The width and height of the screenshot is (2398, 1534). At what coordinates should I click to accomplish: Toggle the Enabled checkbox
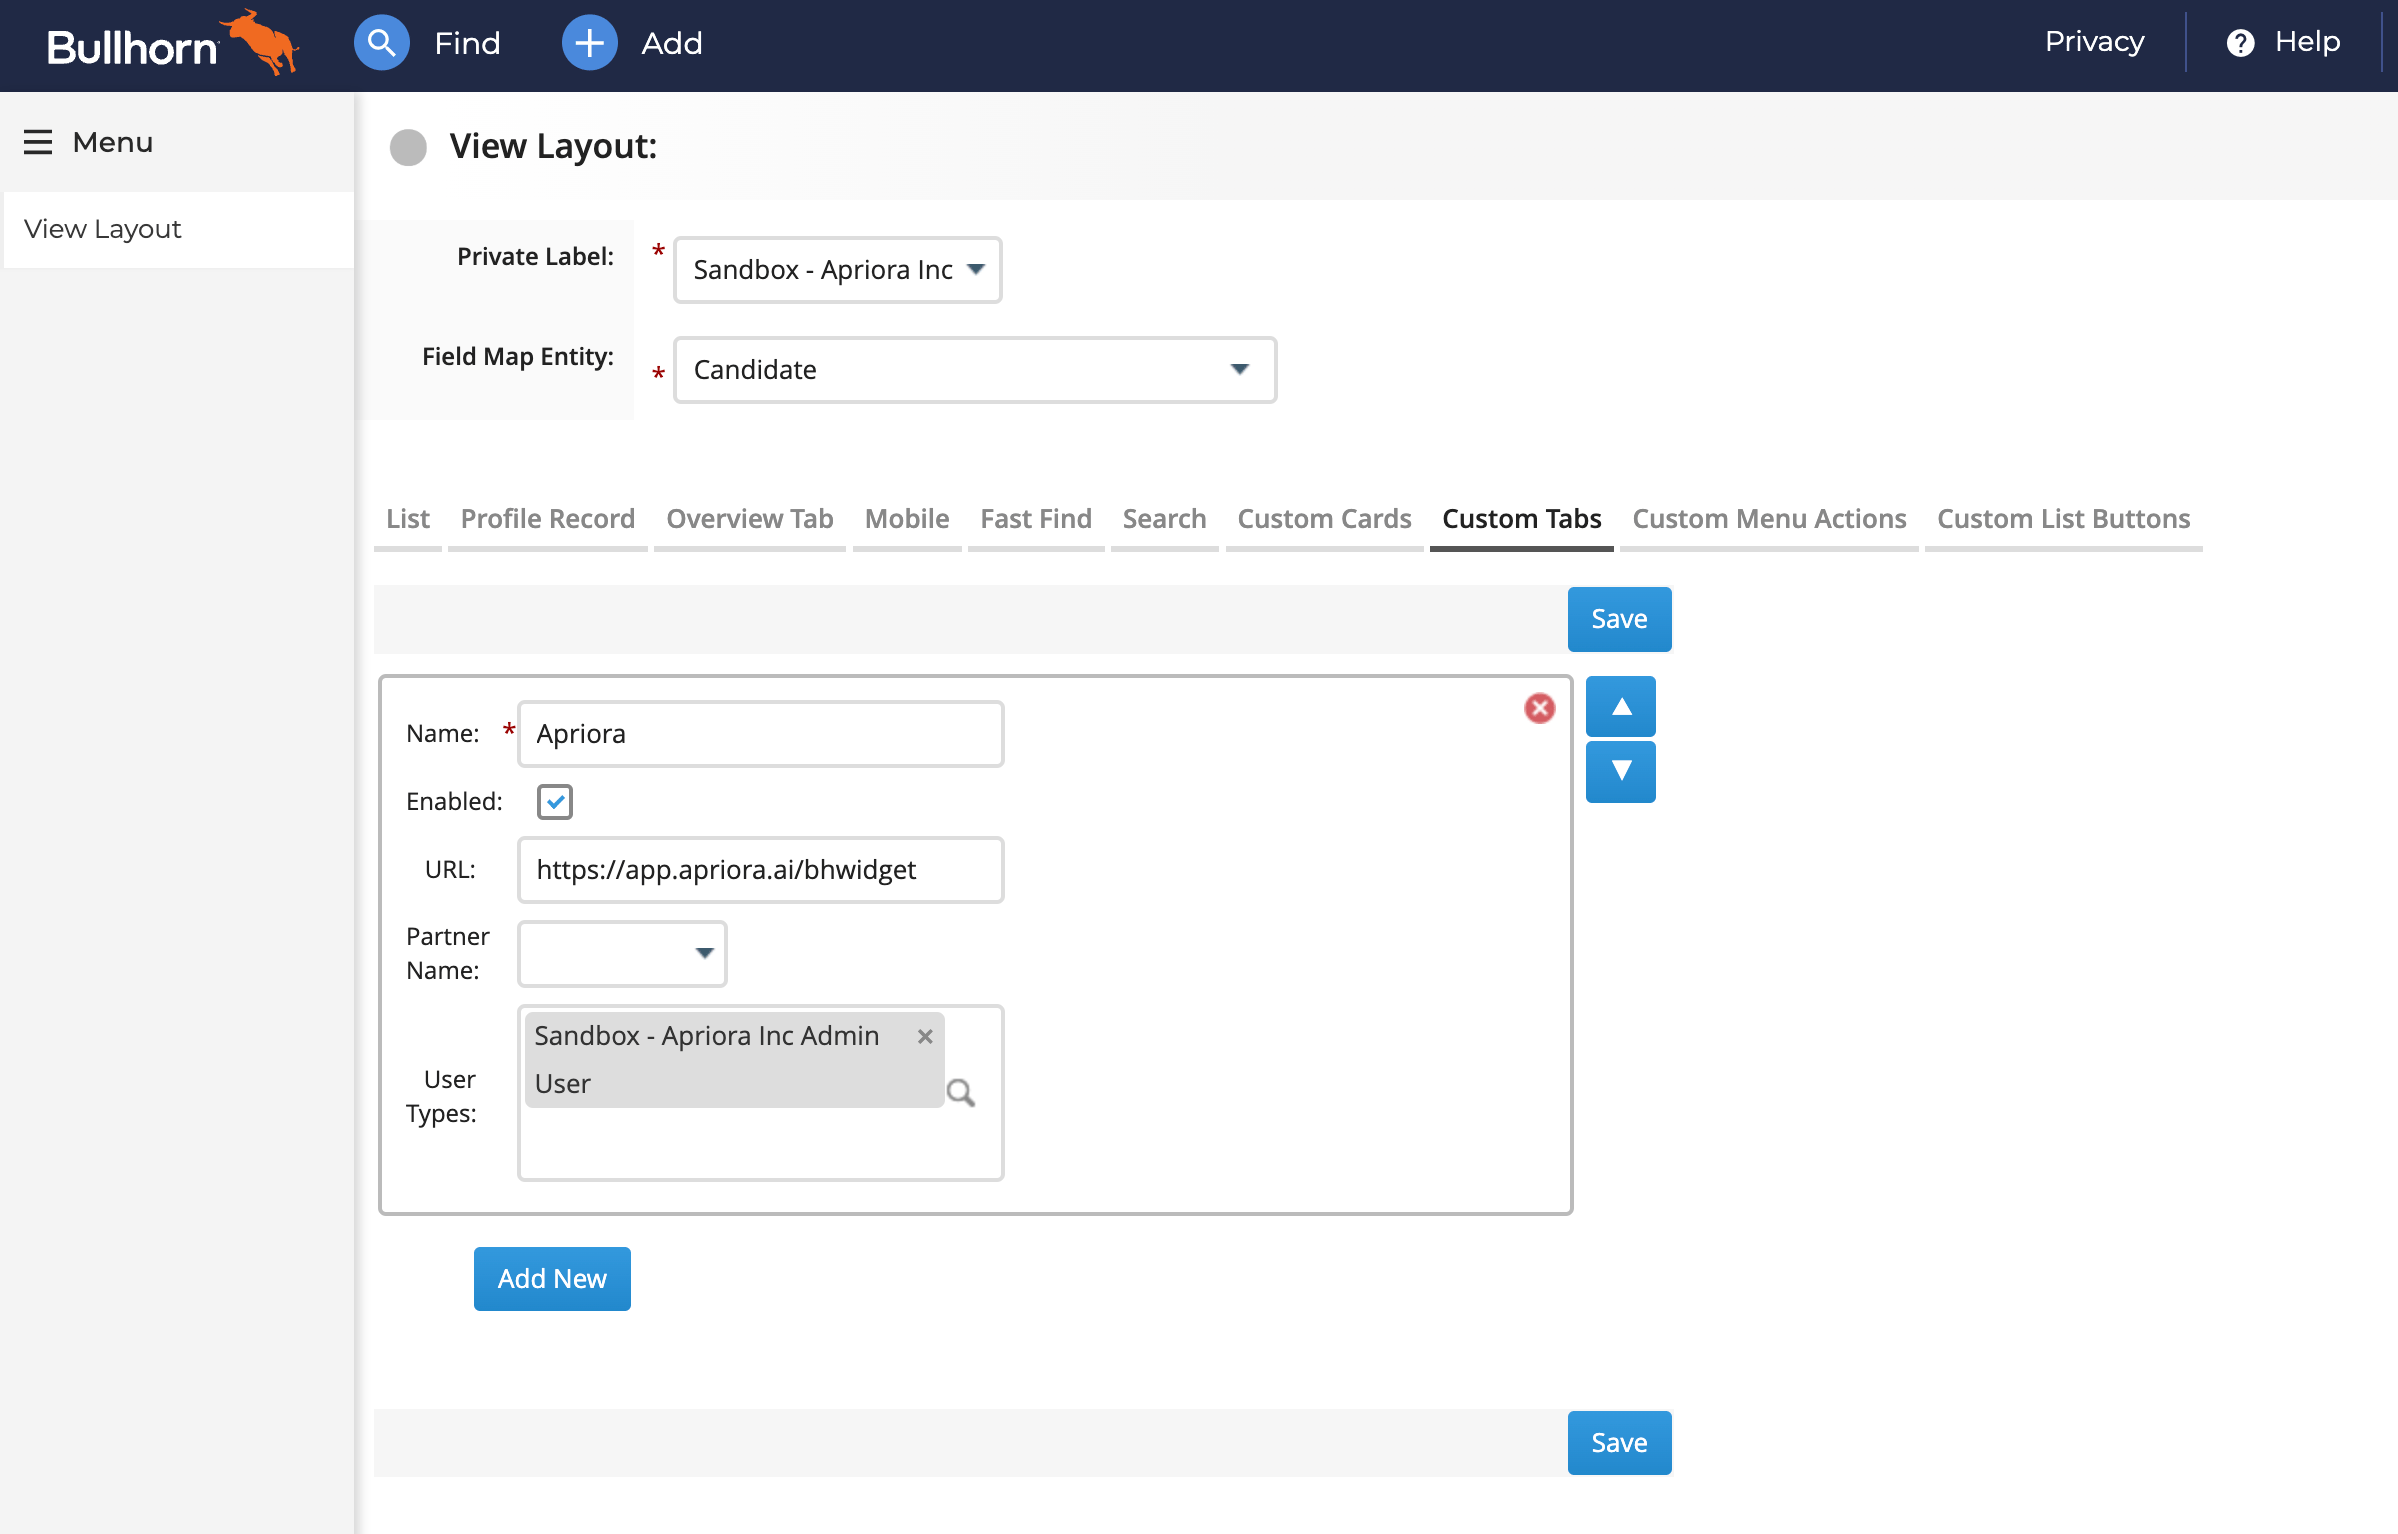click(x=555, y=802)
